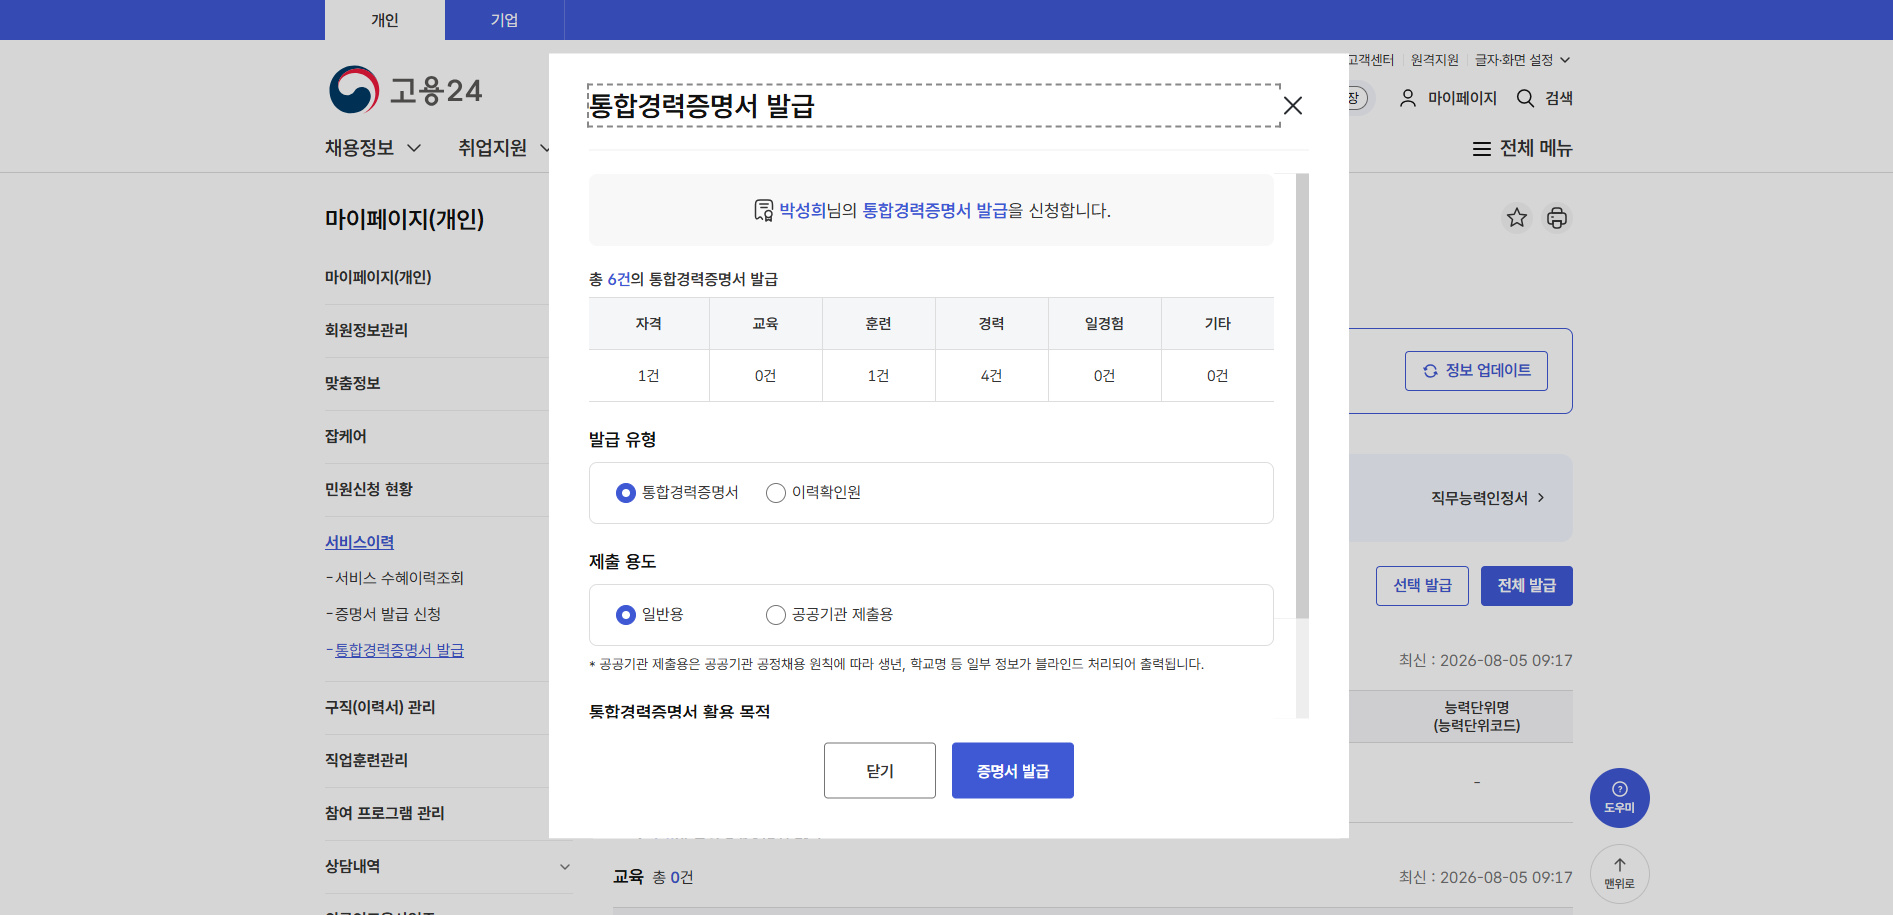Click the print page icon
This screenshot has height=915, width=1893.
[x=1557, y=218]
